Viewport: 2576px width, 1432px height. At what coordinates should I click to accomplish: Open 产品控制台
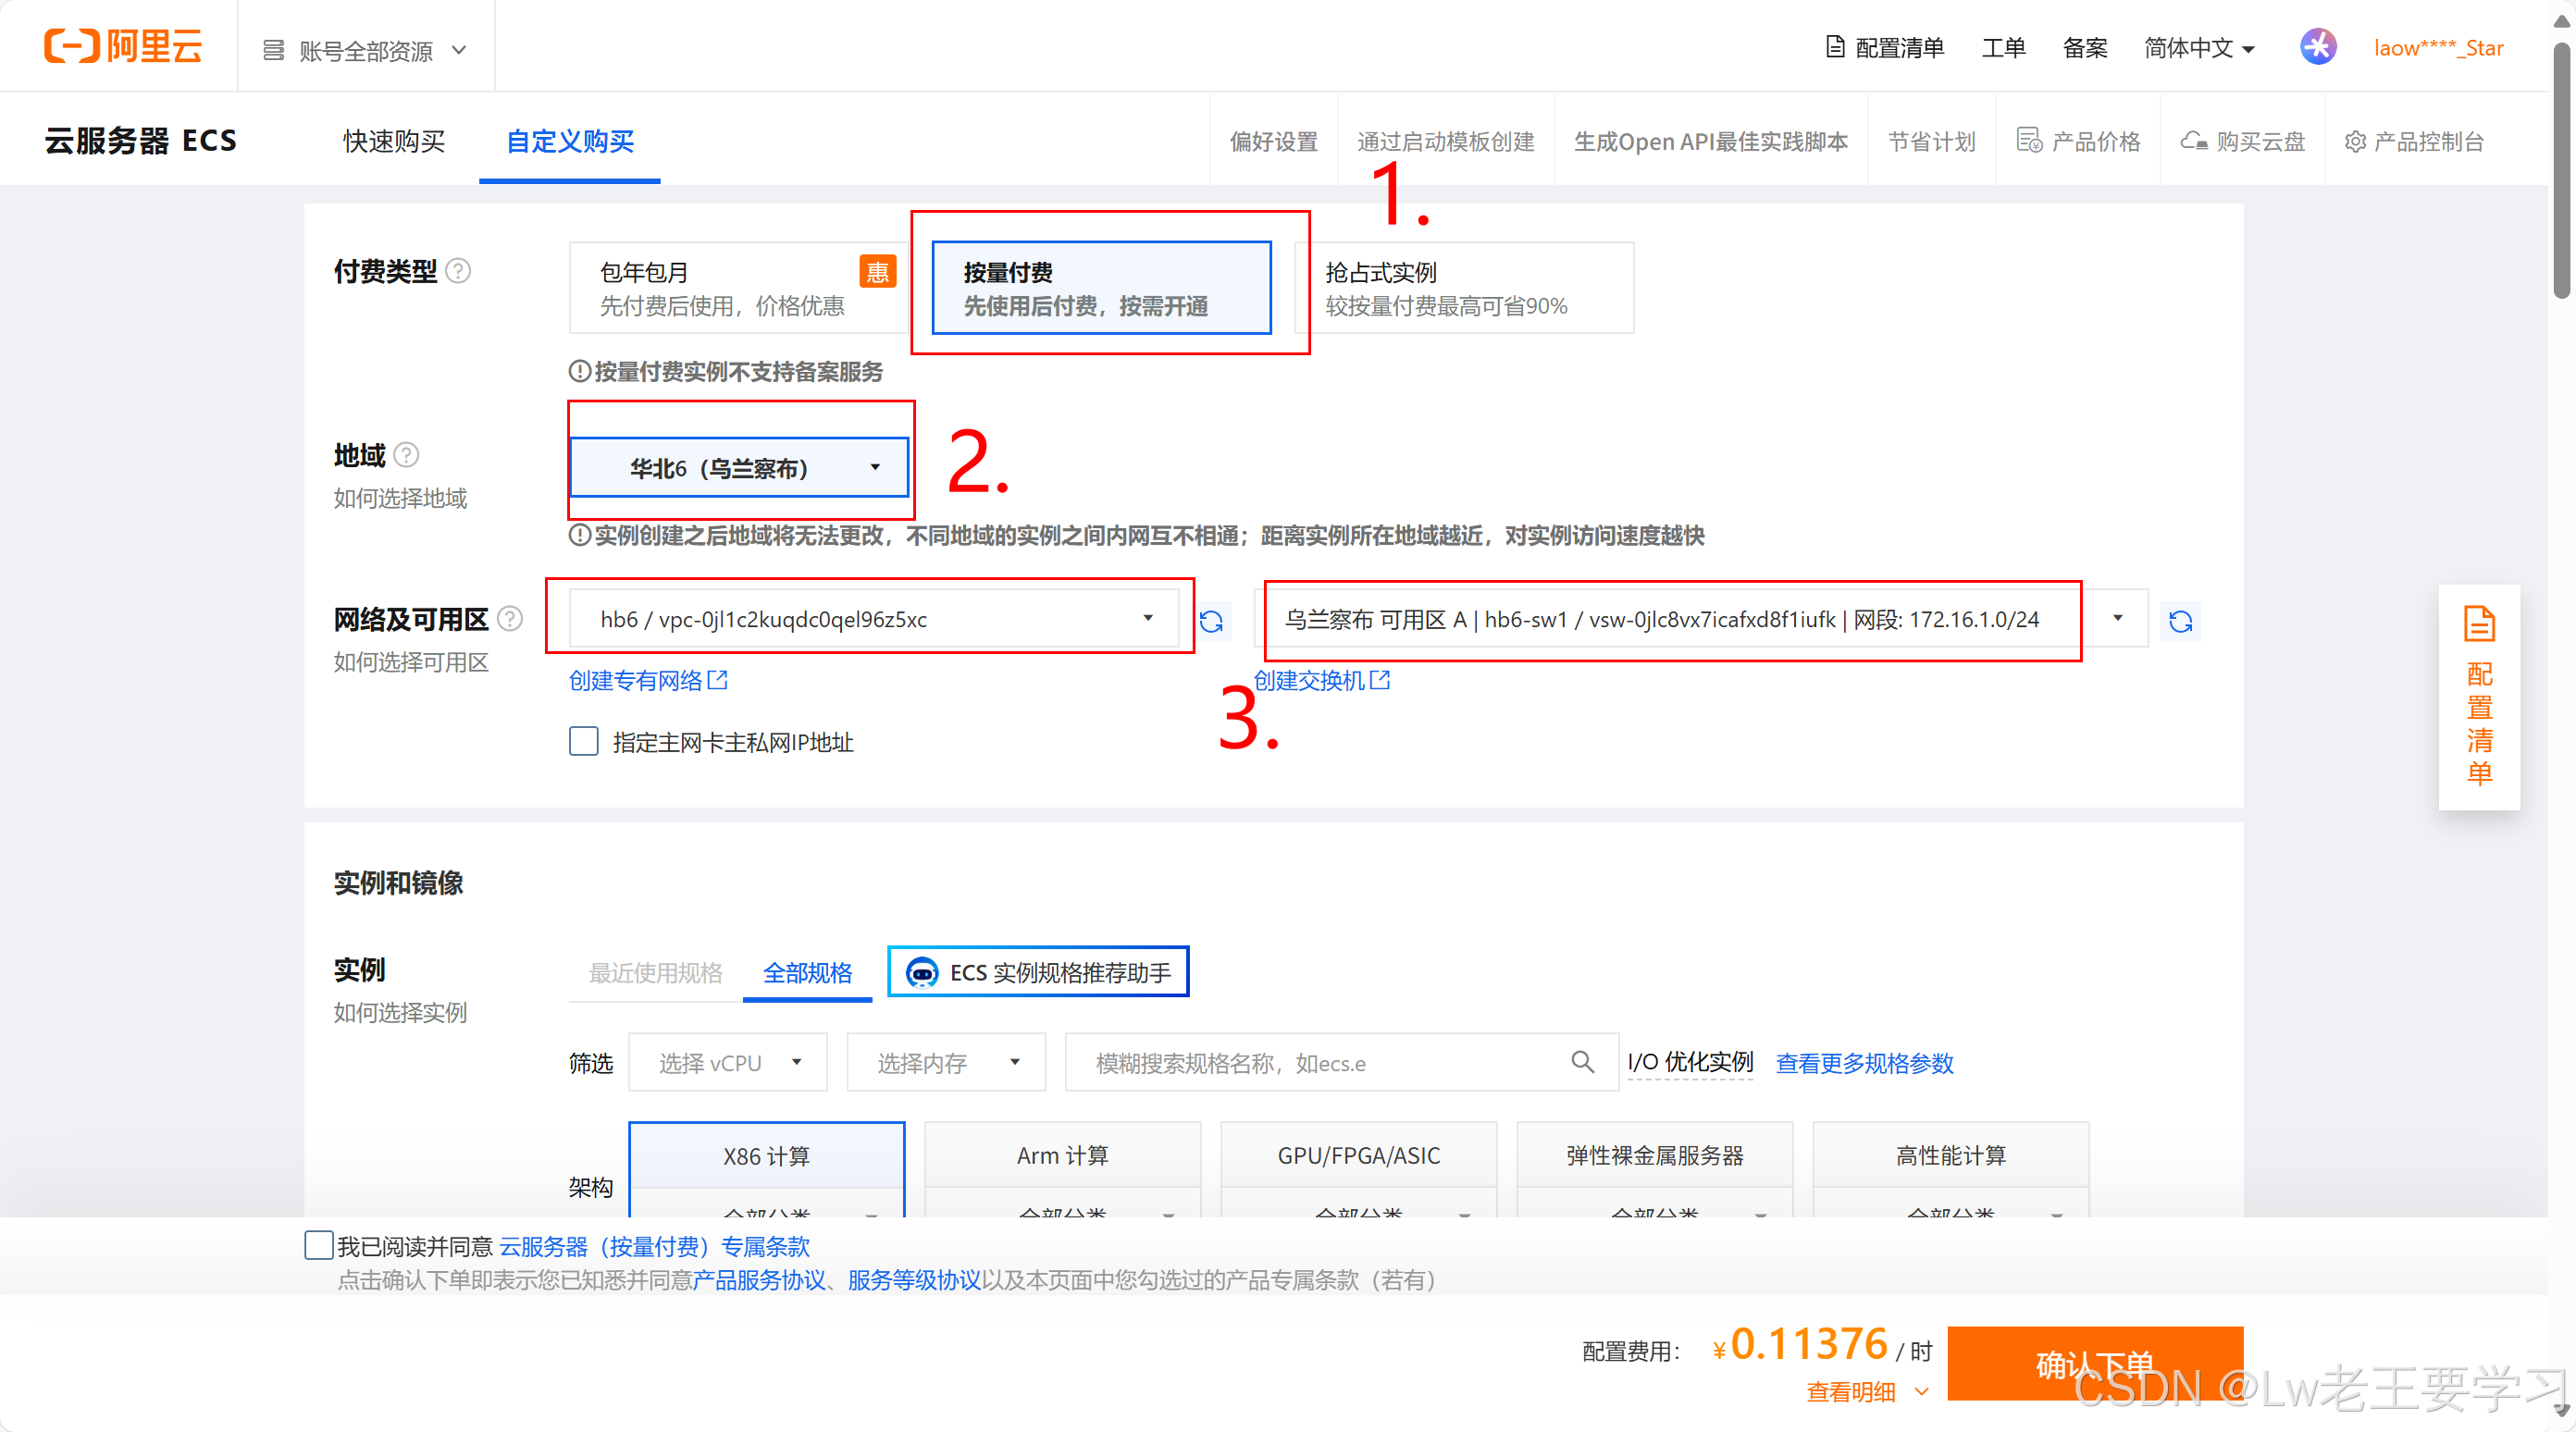click(x=2414, y=141)
